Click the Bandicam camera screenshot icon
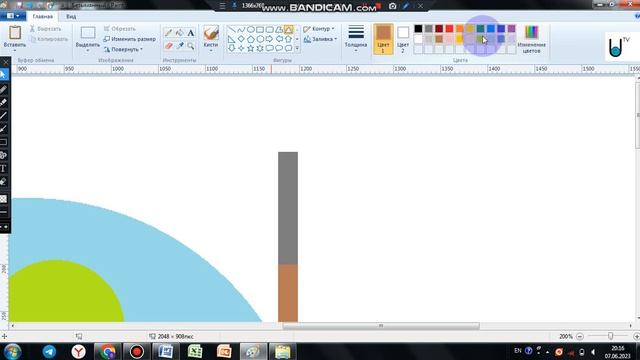The height and width of the screenshot is (360, 640). [x=392, y=6]
